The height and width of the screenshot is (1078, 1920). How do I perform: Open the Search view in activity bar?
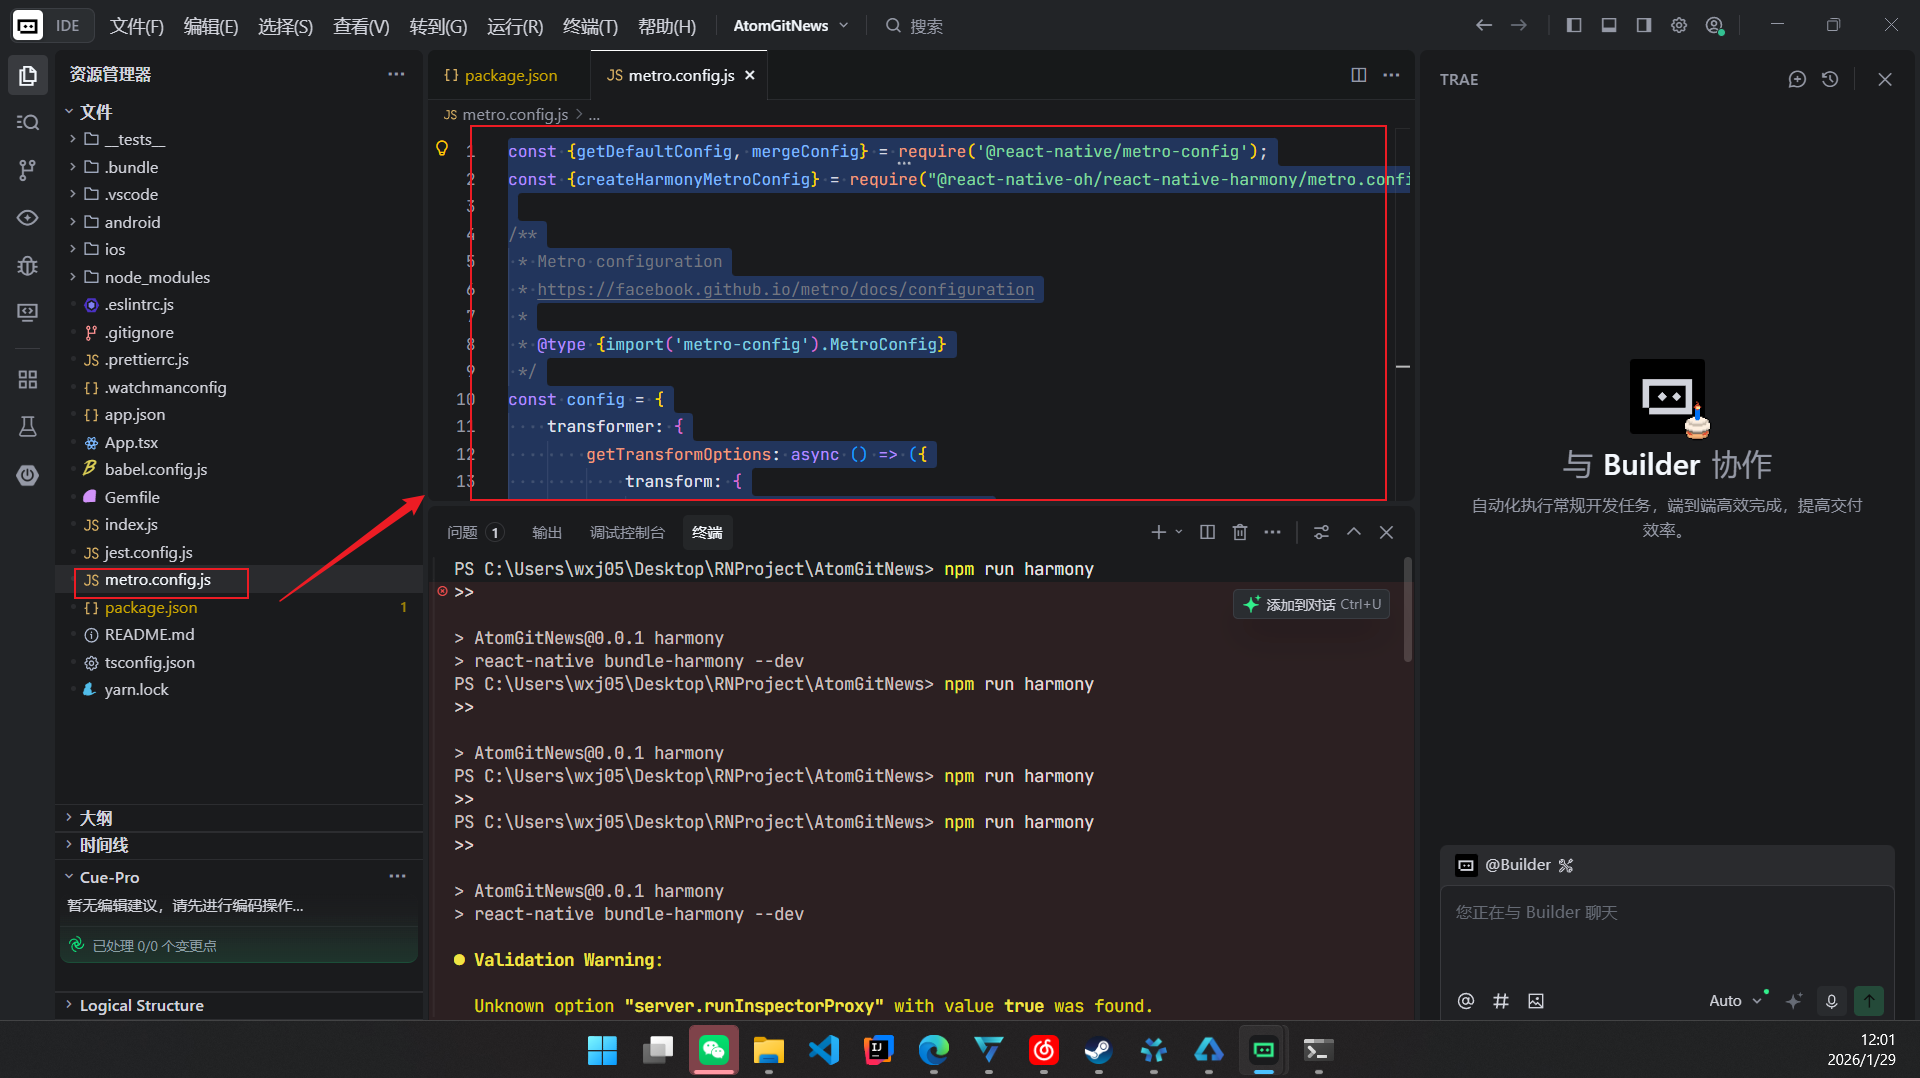tap(27, 122)
